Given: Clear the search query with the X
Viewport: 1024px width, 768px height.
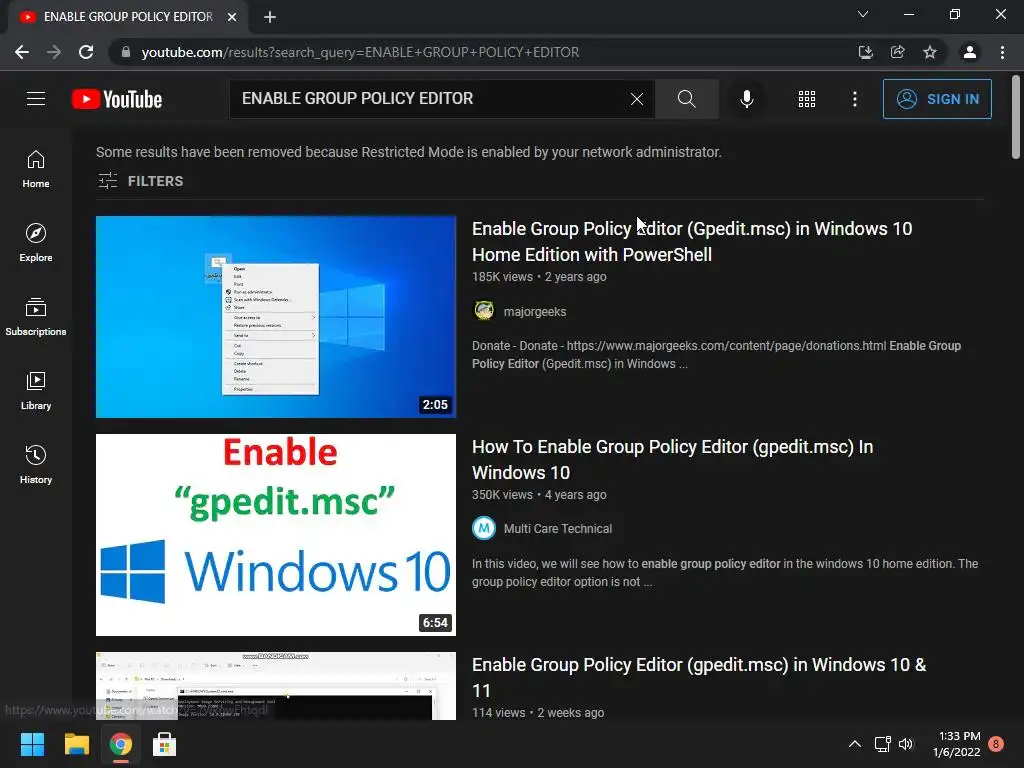Looking at the screenshot, I should tap(637, 99).
